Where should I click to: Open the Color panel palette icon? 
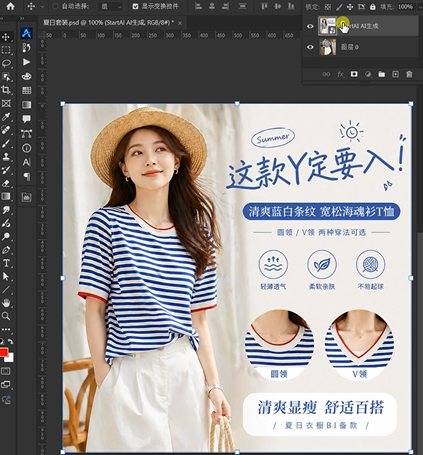(x=26, y=76)
